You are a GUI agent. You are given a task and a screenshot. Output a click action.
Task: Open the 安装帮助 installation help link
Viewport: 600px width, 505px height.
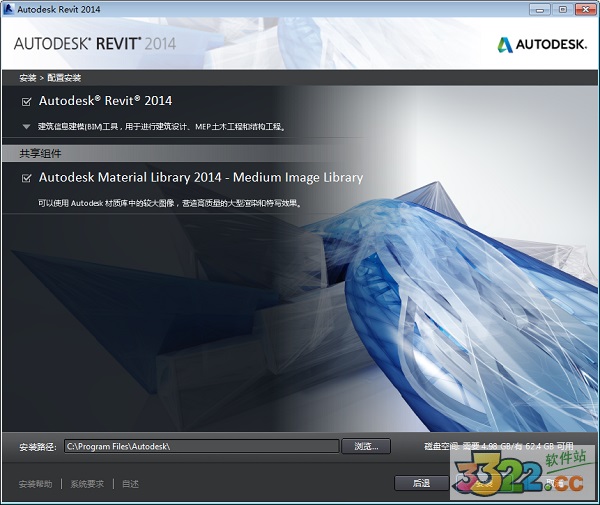click(36, 484)
